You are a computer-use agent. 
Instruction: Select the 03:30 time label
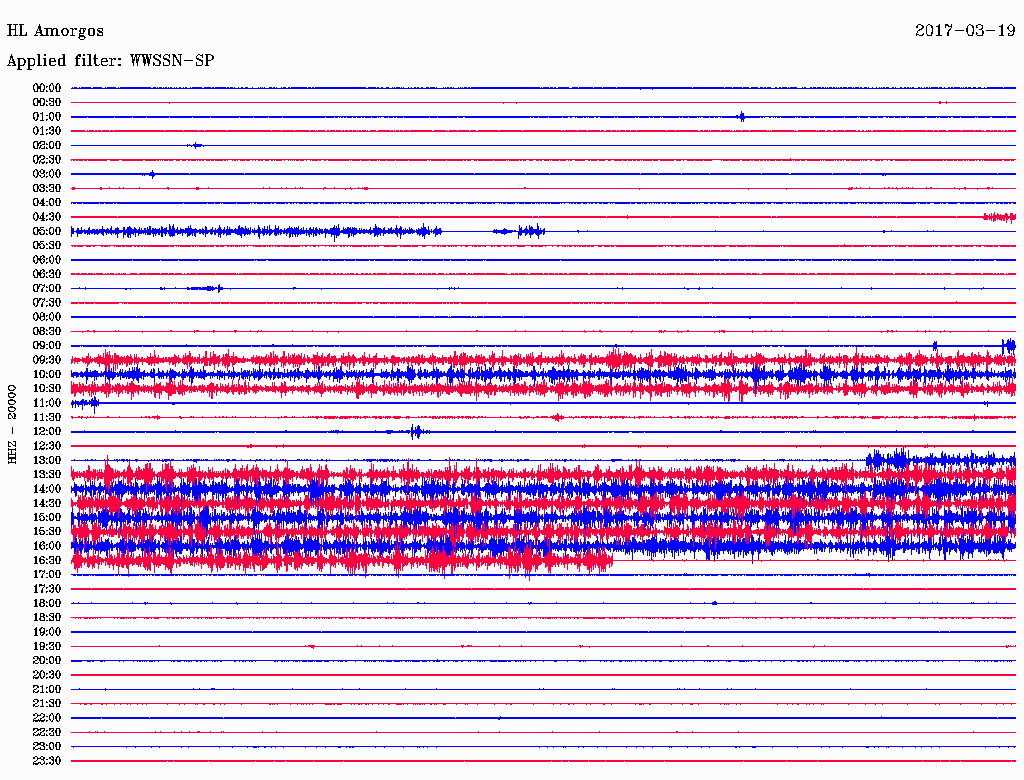coord(47,188)
